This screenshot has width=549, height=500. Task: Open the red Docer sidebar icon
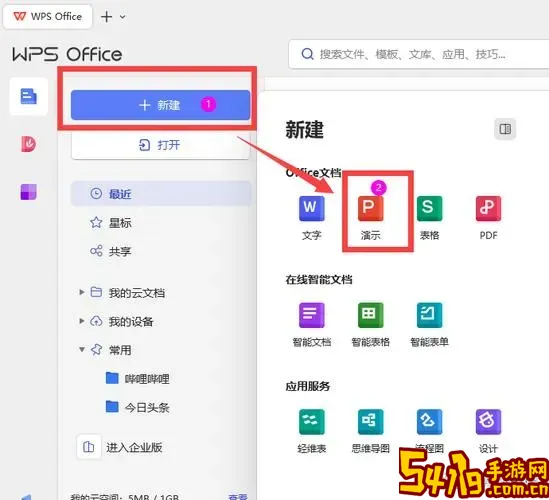[x=28, y=144]
